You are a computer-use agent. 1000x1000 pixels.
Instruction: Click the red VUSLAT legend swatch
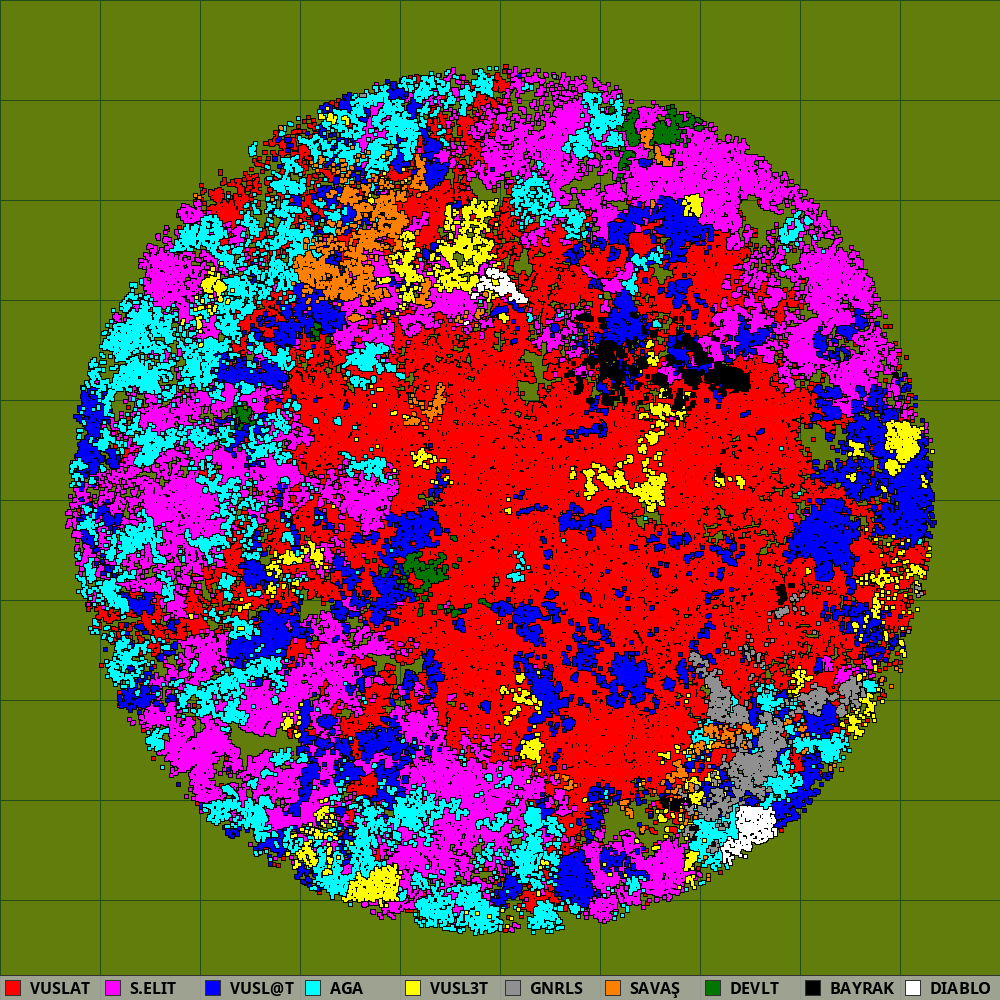click(x=13, y=988)
